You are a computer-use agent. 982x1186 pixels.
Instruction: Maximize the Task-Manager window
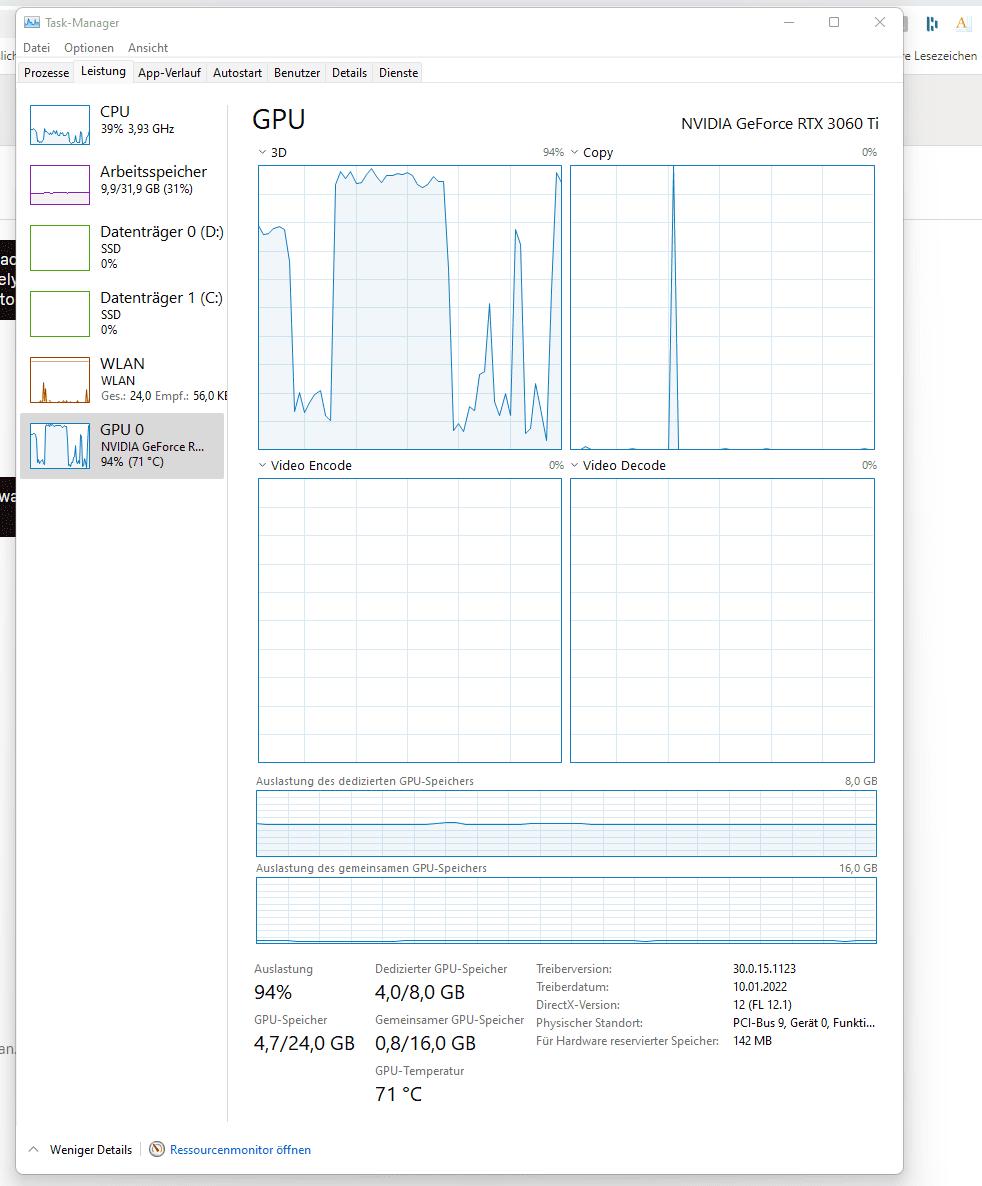click(834, 23)
